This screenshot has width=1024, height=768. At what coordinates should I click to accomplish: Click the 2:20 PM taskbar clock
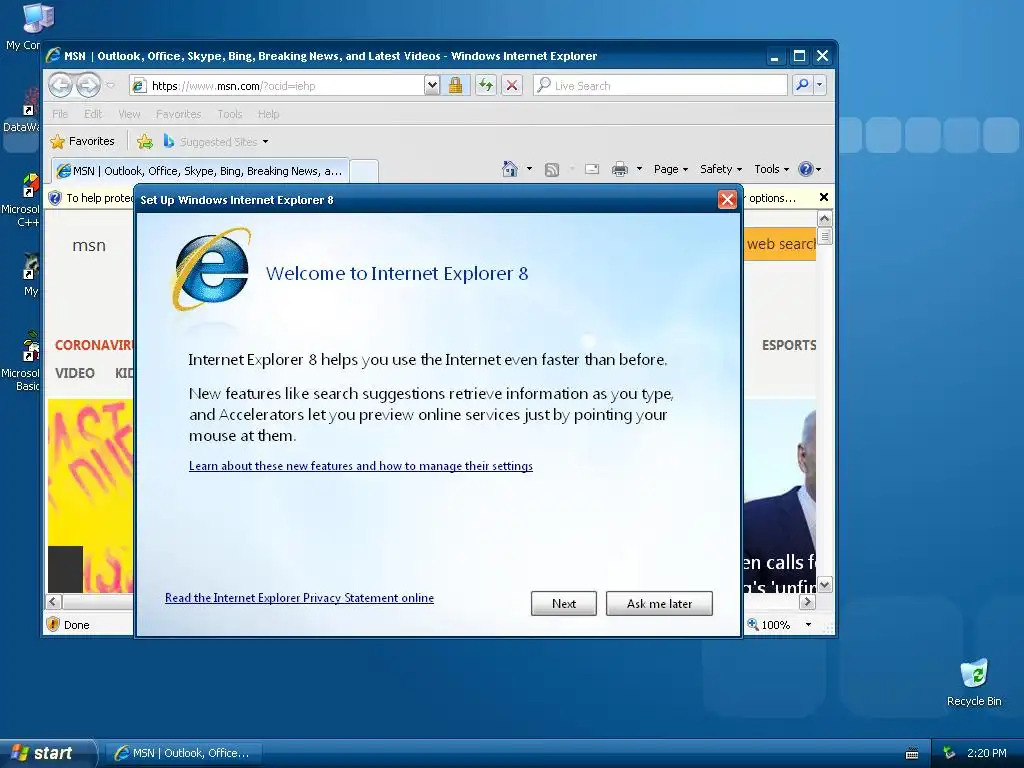(987, 753)
